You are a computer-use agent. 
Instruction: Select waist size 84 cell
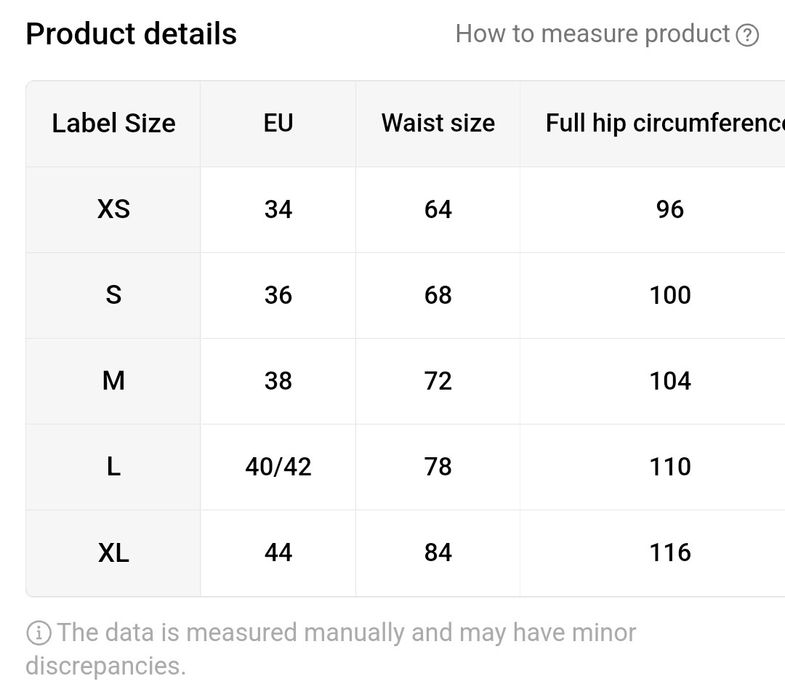tap(438, 553)
